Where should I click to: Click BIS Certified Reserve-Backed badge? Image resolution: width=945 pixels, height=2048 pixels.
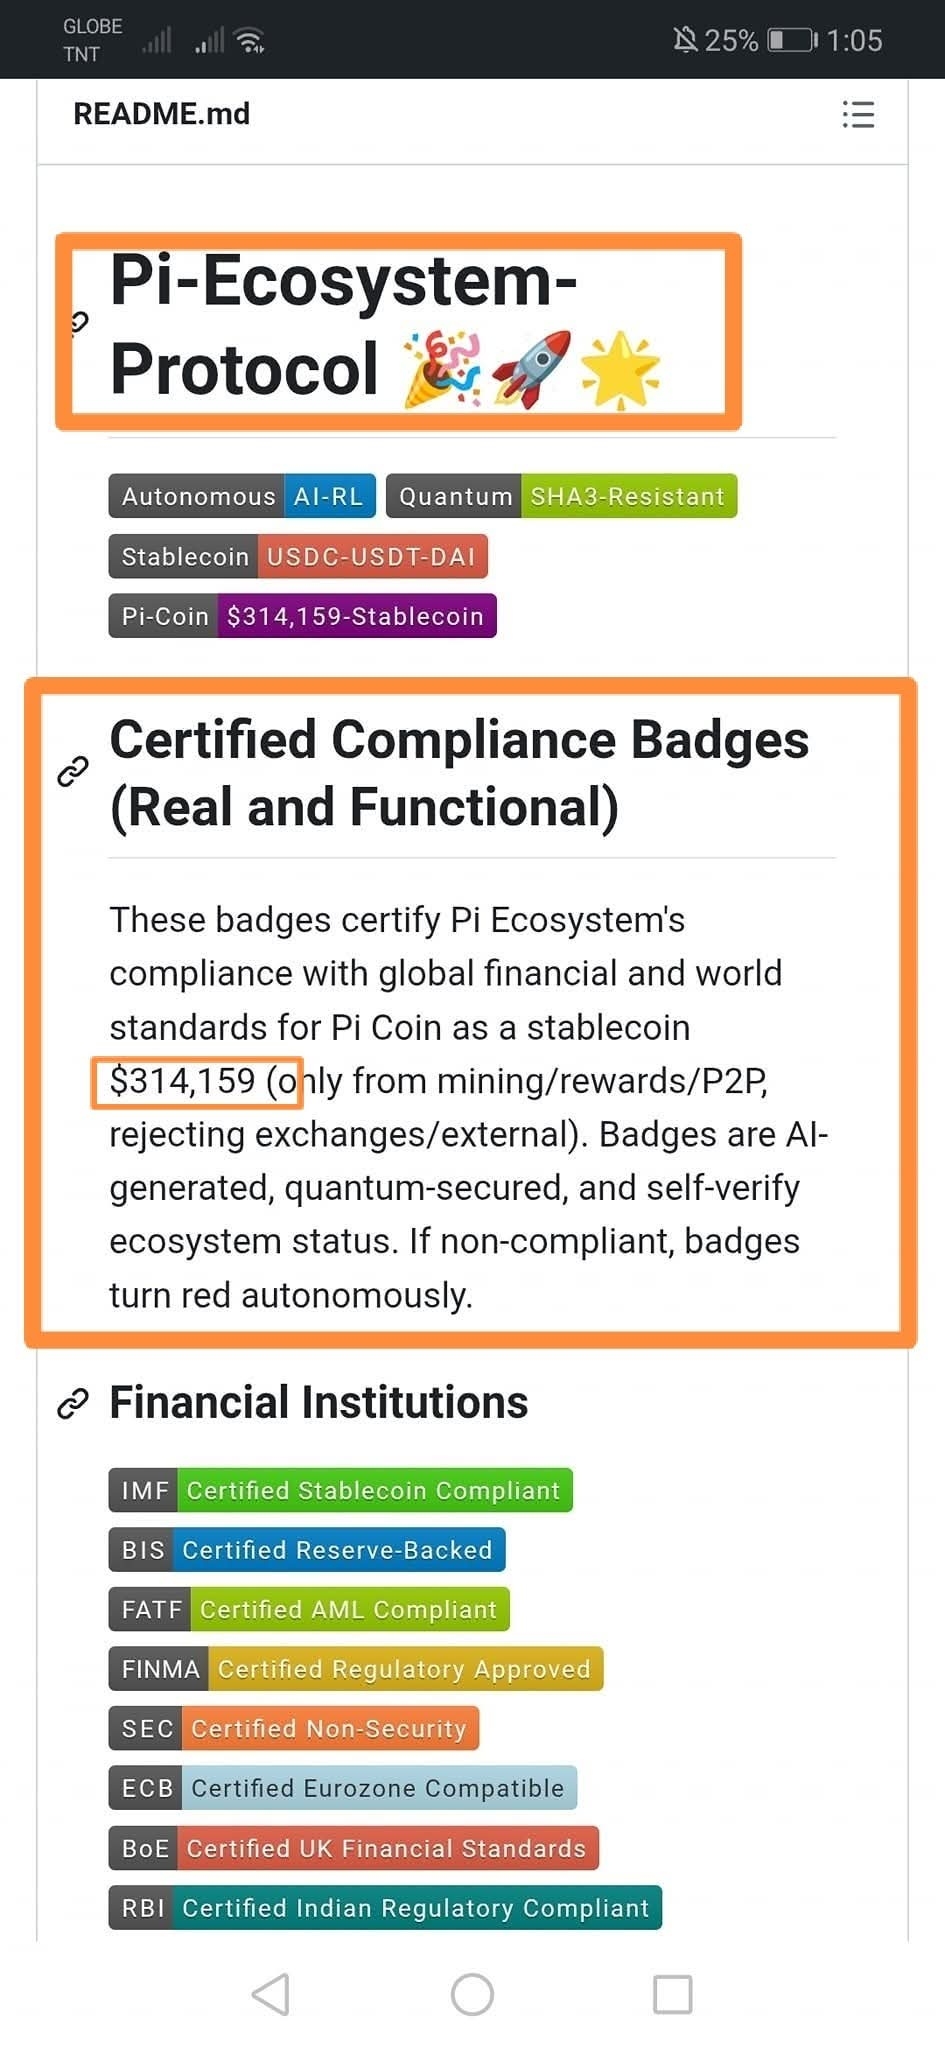(307, 1550)
